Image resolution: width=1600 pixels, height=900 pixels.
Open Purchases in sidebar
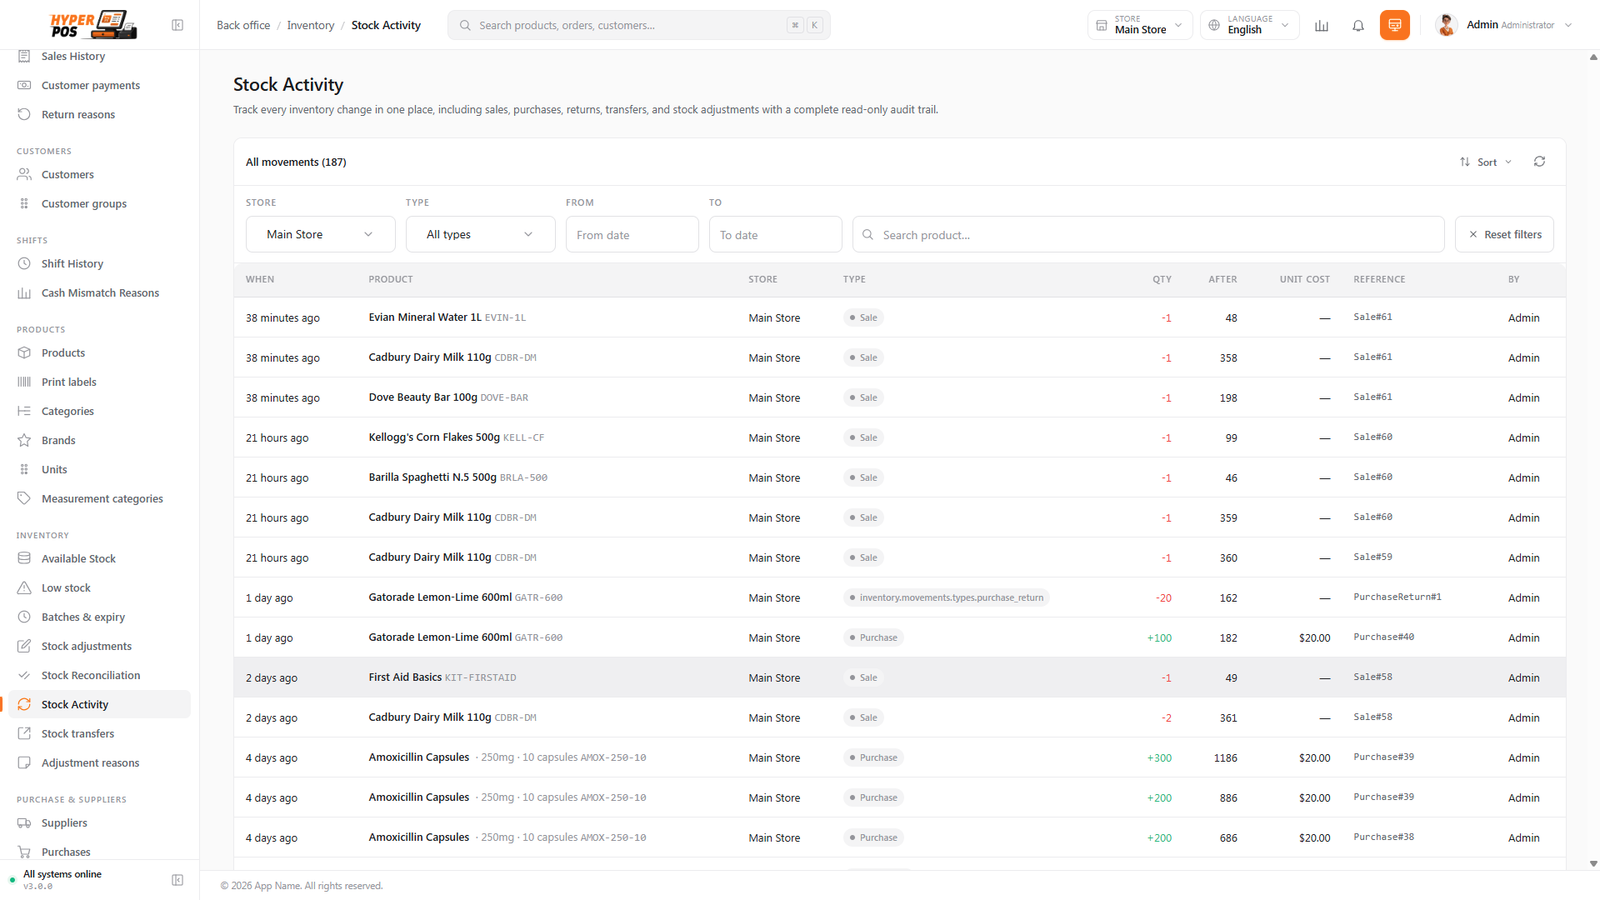[x=66, y=852]
